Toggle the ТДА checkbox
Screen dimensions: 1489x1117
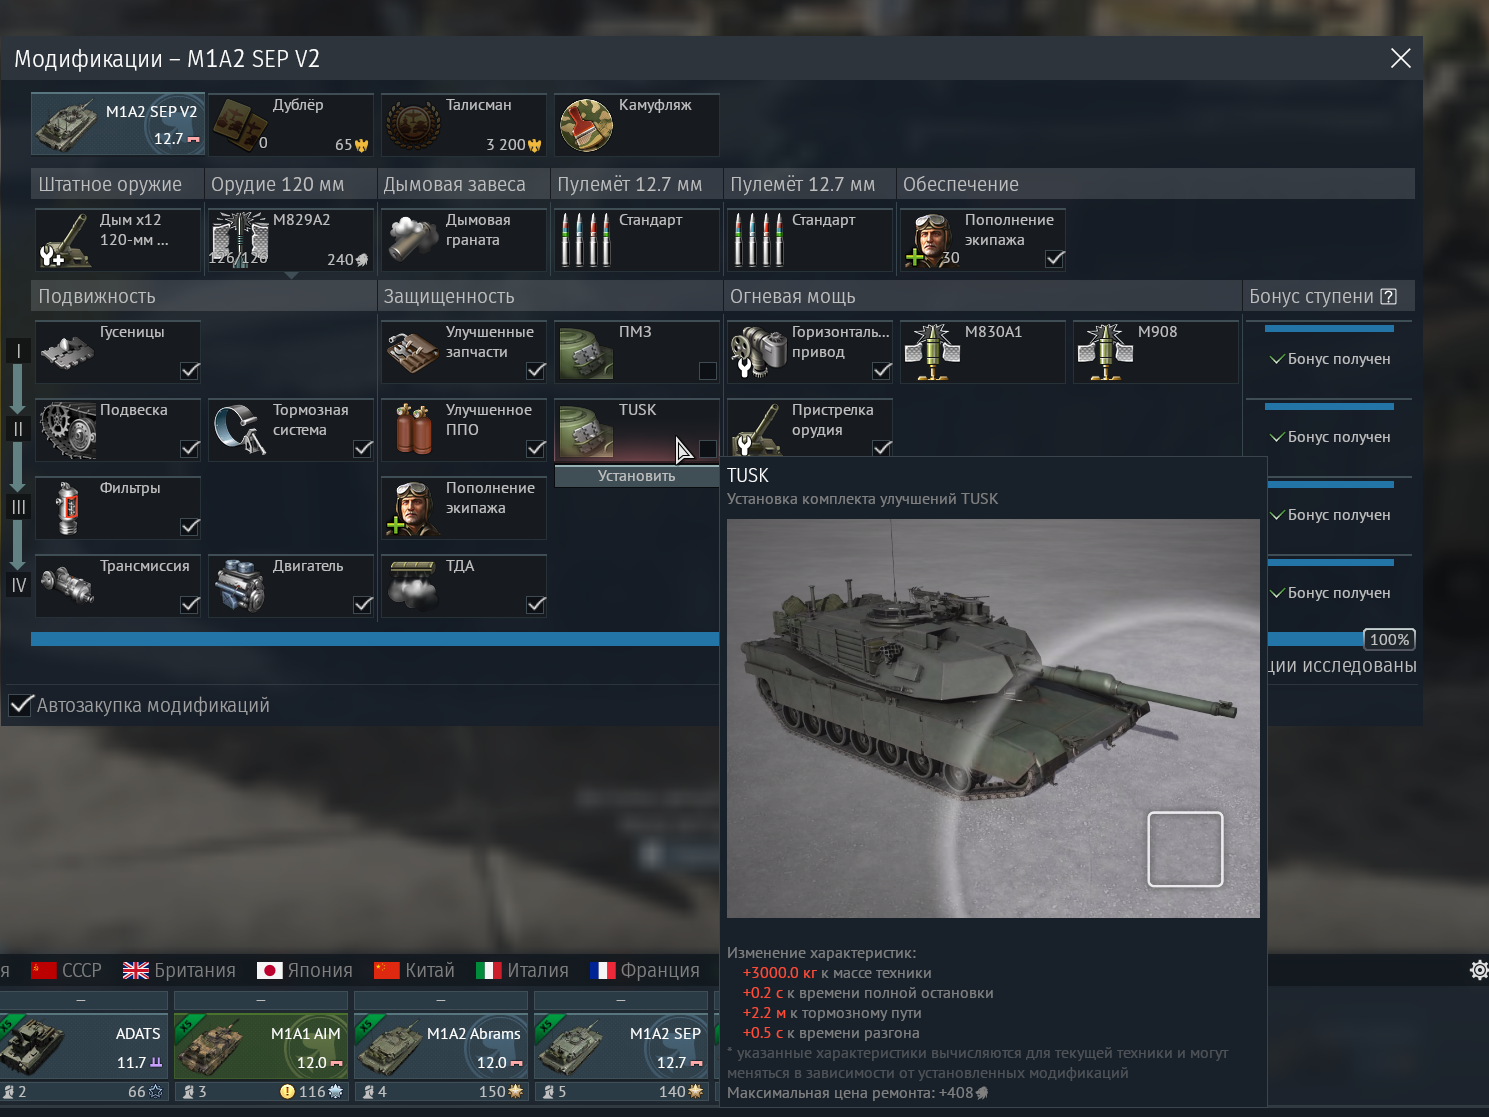pos(536,605)
